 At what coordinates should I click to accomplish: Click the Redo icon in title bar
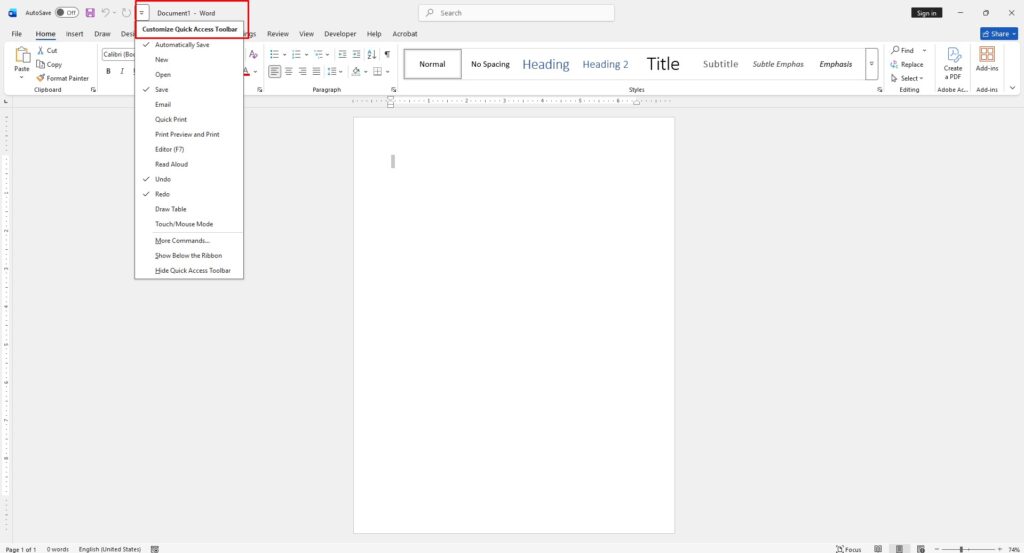(x=126, y=12)
